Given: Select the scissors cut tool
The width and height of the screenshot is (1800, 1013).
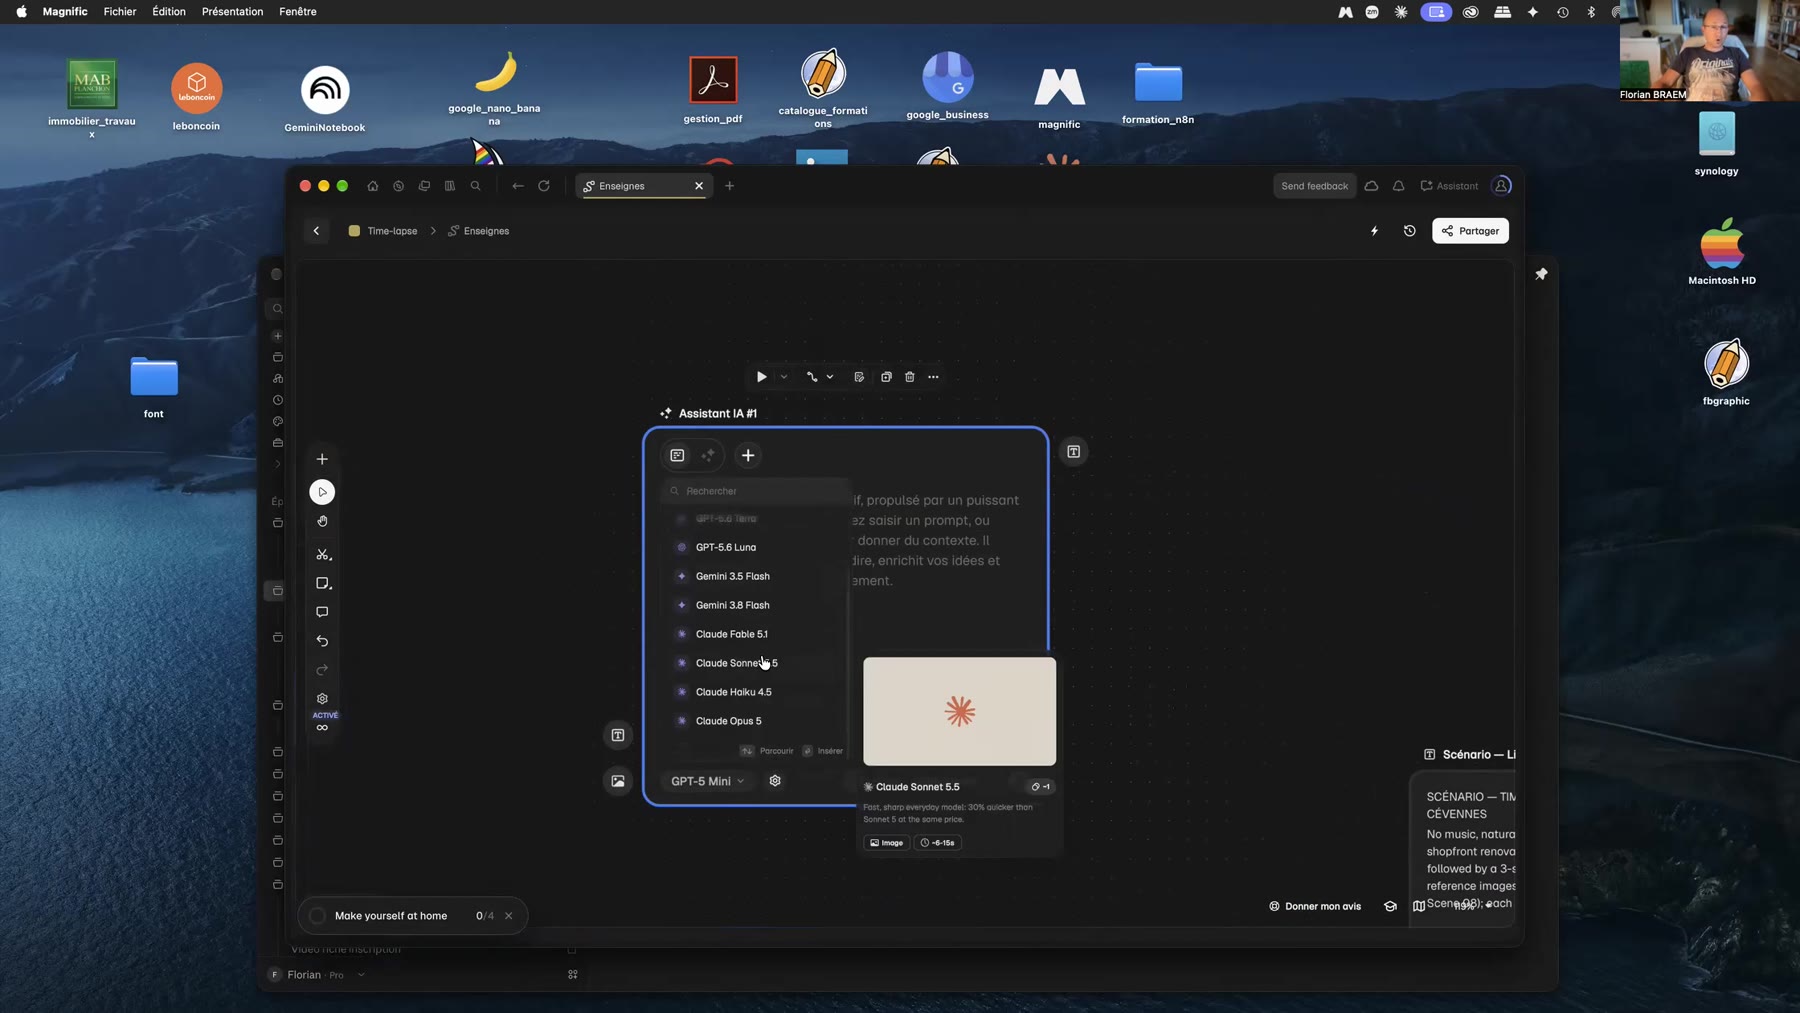Looking at the screenshot, I should pos(322,554).
